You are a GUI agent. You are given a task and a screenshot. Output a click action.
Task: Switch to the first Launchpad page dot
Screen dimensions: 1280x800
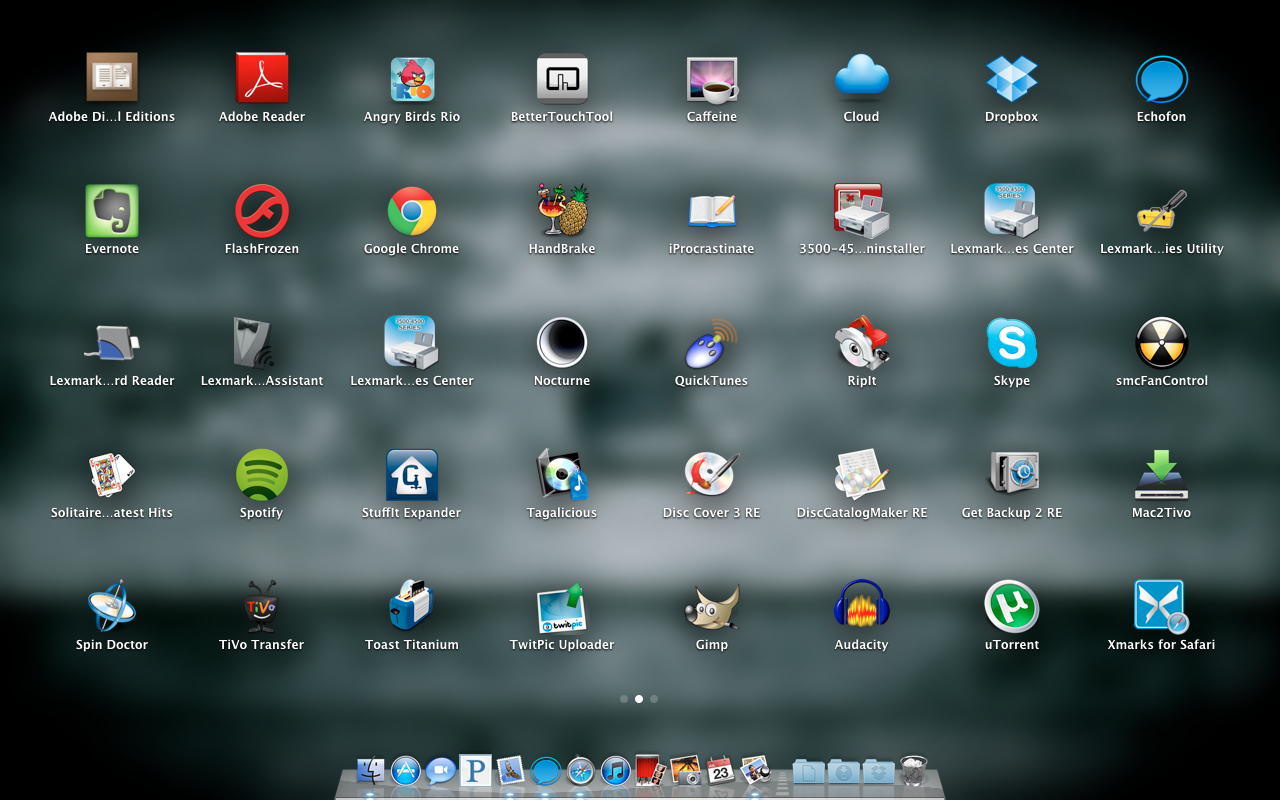click(624, 699)
